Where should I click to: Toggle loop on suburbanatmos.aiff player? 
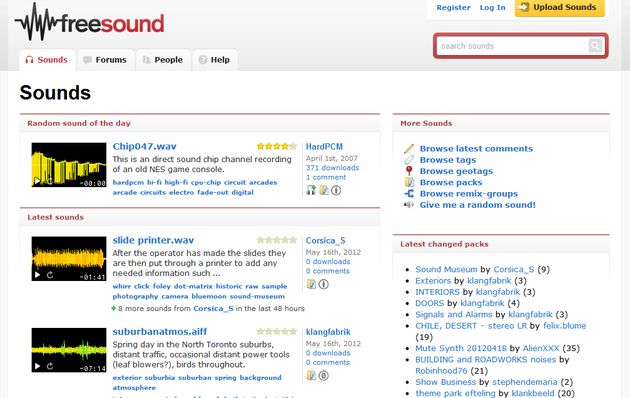pyautogui.click(x=50, y=366)
